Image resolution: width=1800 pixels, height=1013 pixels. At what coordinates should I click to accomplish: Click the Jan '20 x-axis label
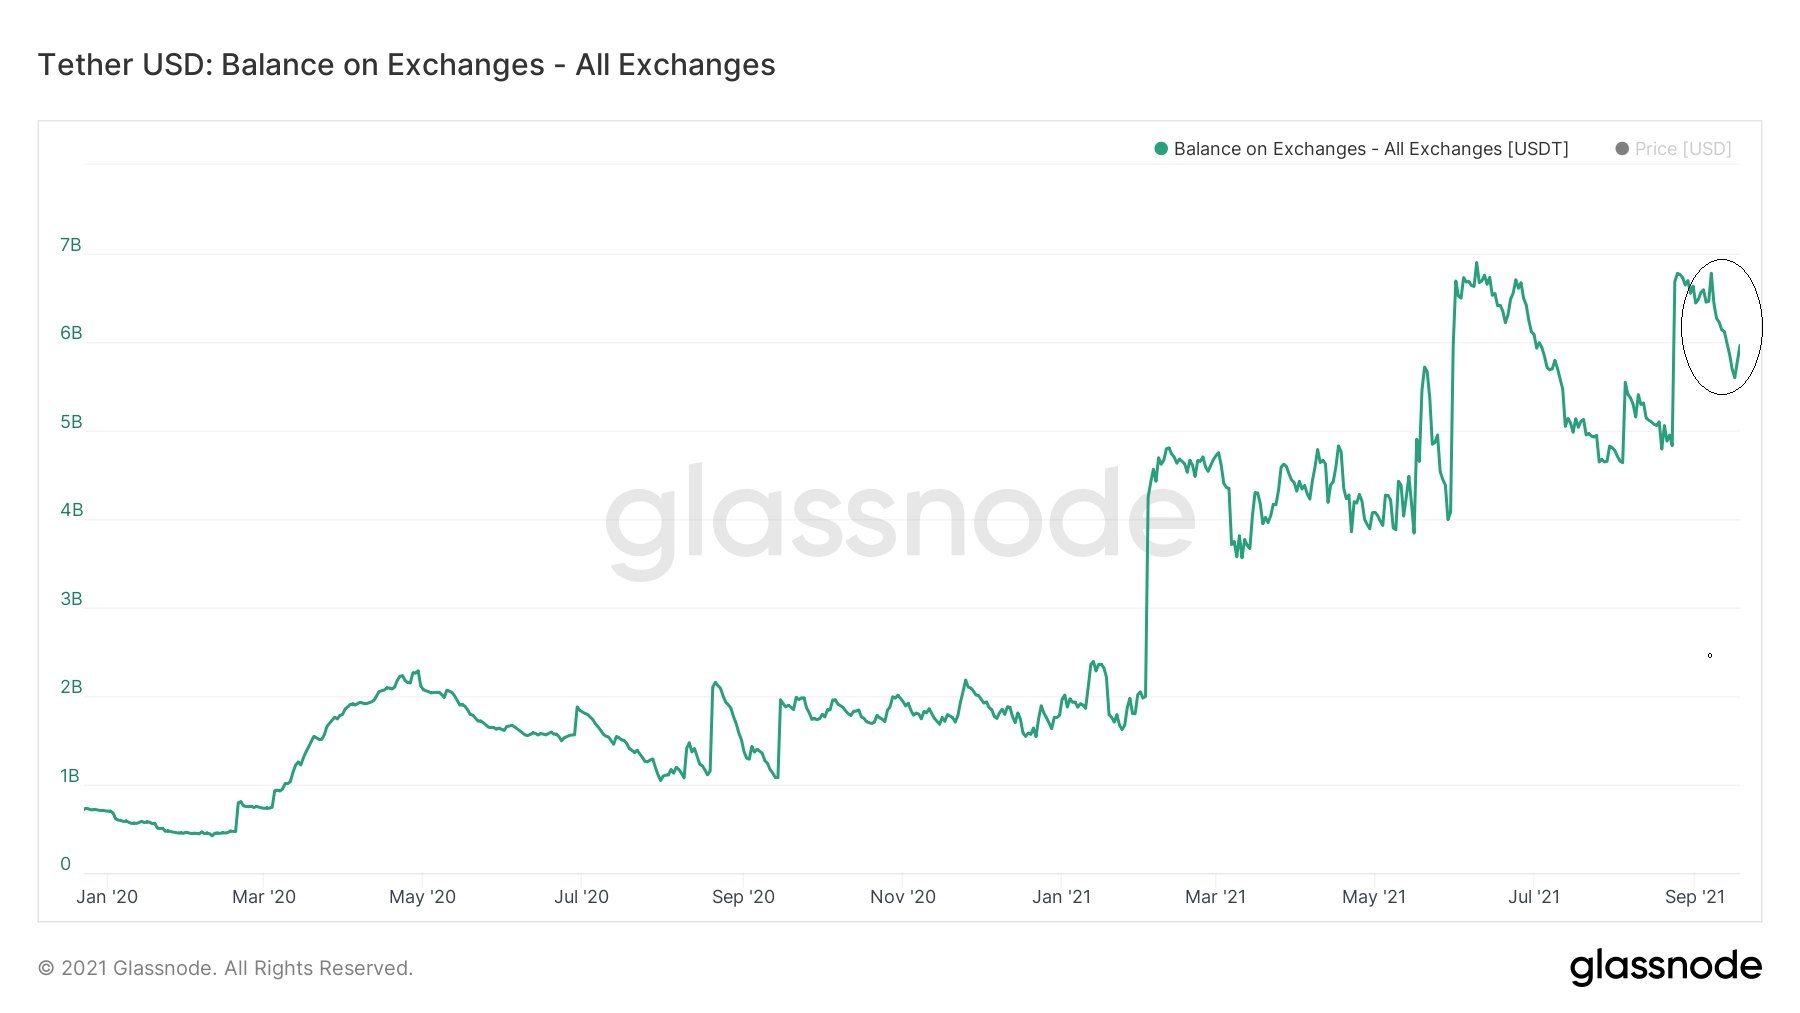(x=107, y=897)
